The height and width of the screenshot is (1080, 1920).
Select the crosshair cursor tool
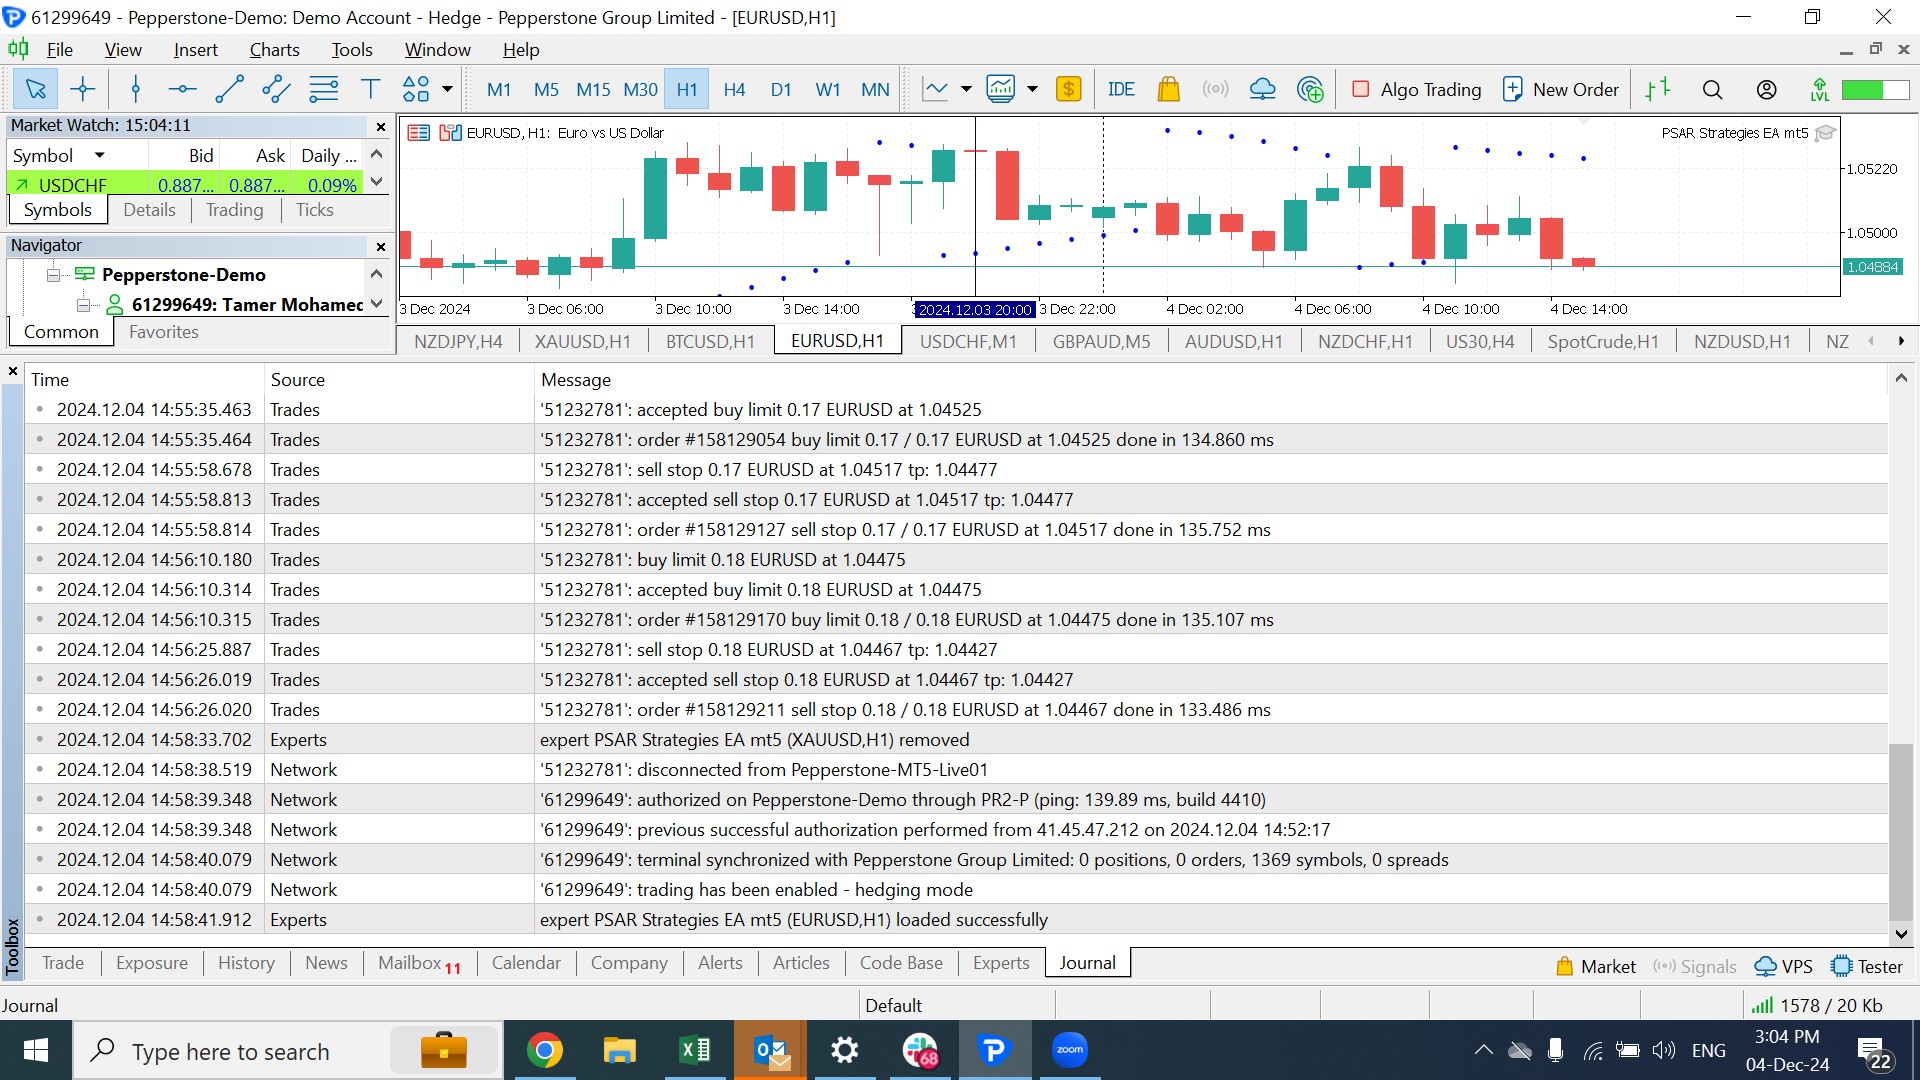click(83, 90)
